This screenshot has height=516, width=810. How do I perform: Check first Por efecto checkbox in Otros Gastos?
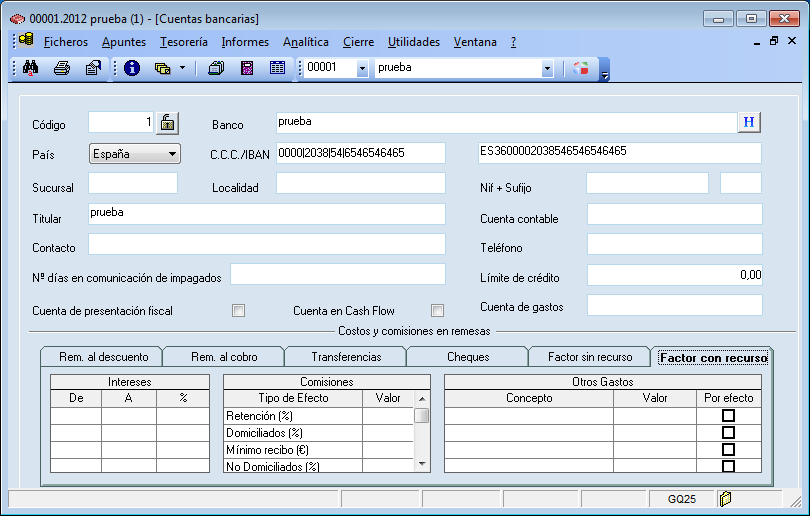tap(728, 415)
